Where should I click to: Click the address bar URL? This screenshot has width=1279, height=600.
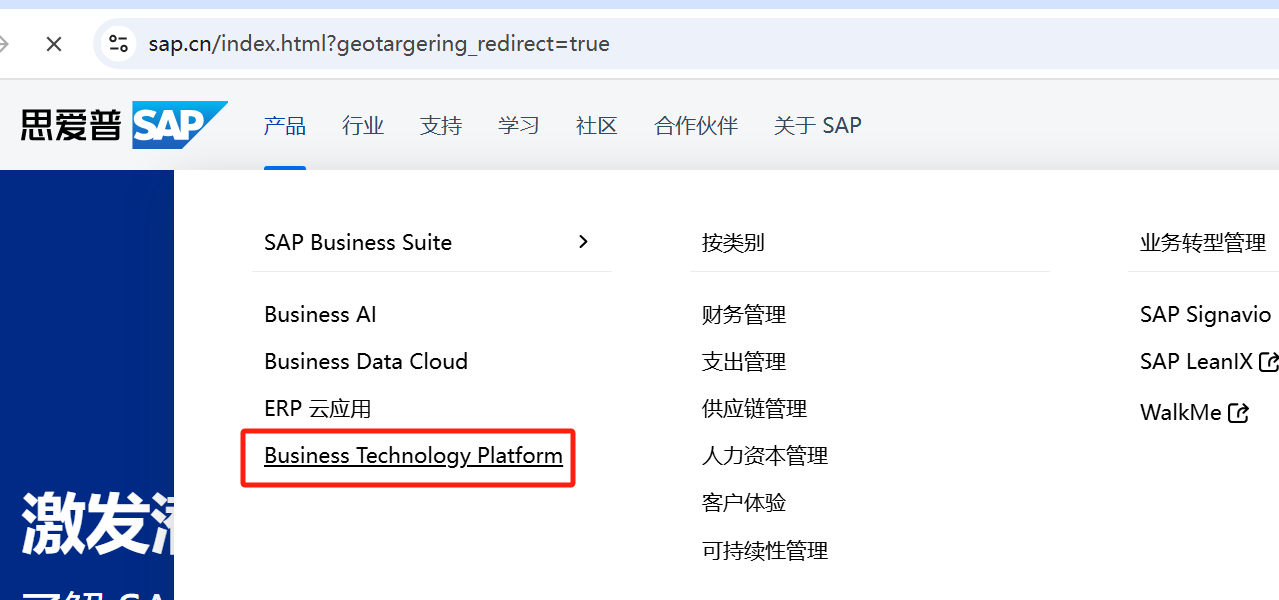(x=379, y=44)
